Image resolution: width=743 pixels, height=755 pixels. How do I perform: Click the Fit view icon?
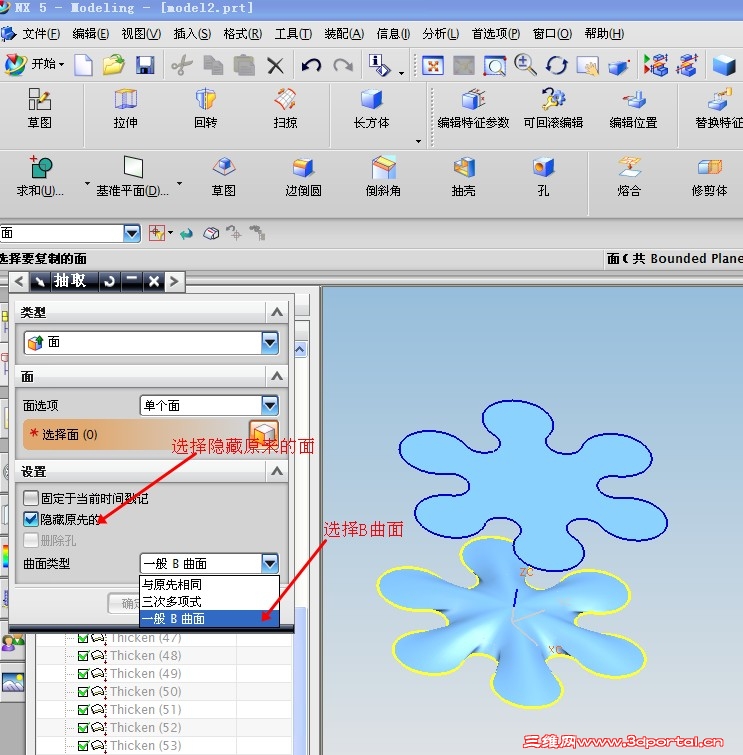pyautogui.click(x=432, y=65)
